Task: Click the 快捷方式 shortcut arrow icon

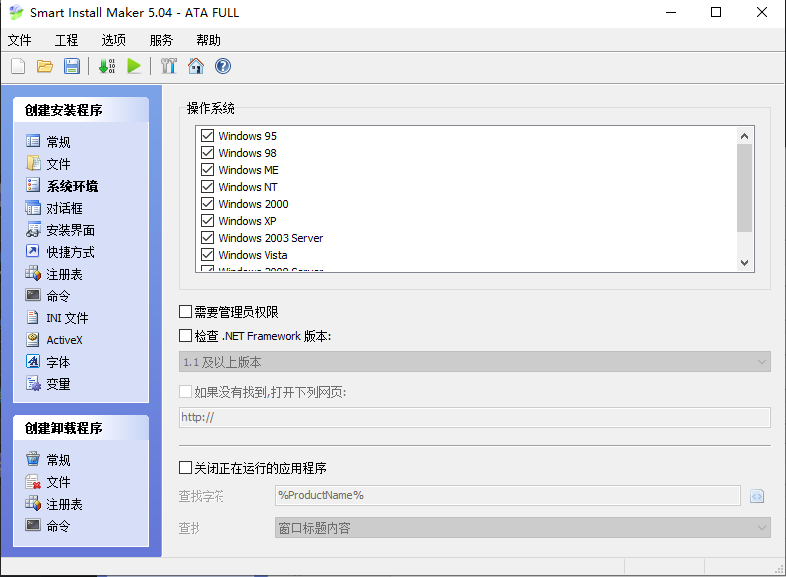Action: click(x=33, y=251)
